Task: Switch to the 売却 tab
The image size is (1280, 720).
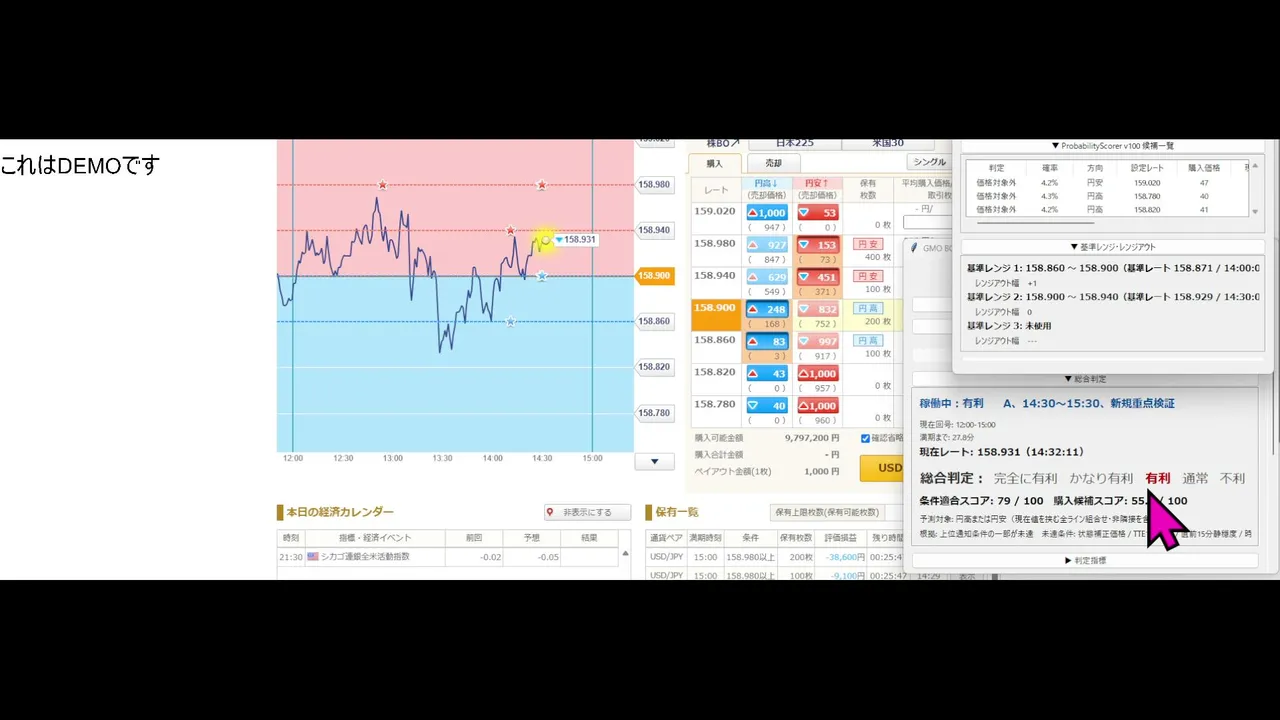Action: click(773, 163)
